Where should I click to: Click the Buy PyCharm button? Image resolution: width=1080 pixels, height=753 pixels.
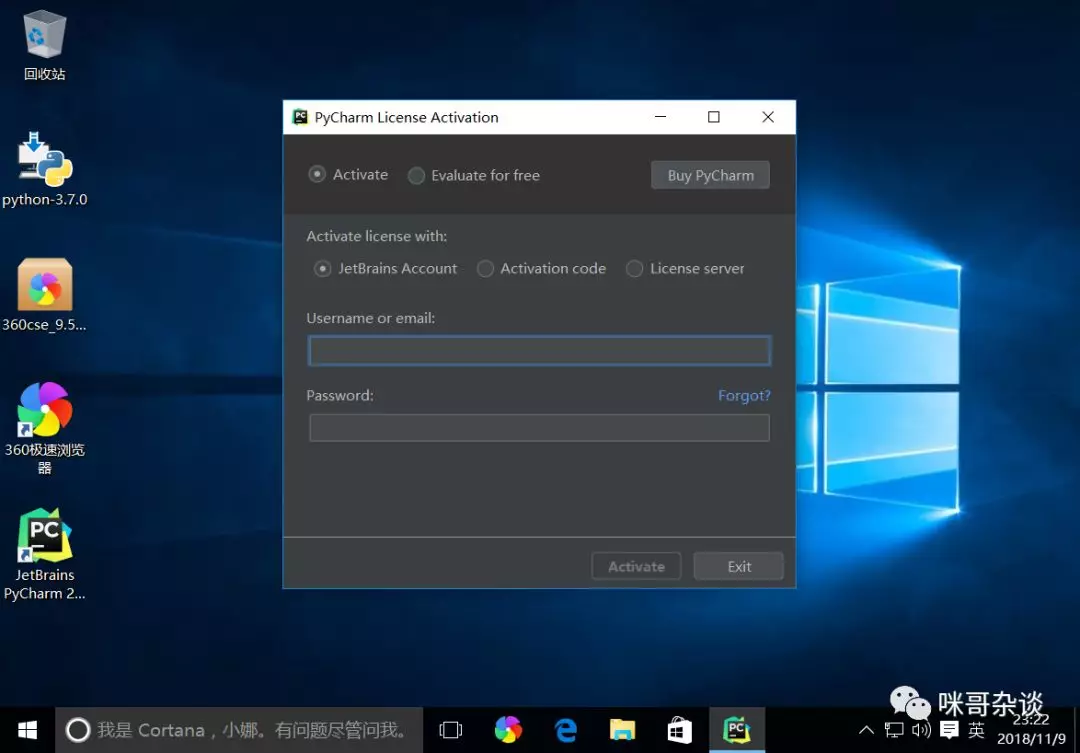710,175
